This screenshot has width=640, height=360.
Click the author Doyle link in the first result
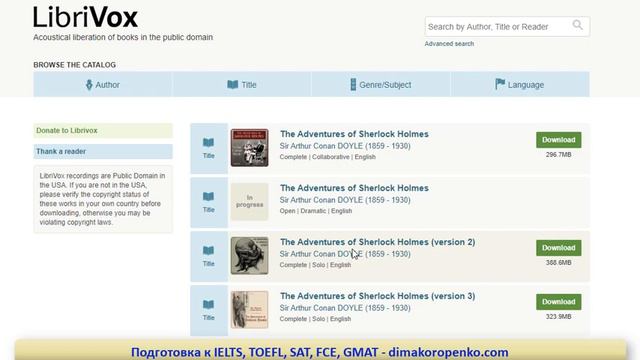(345, 146)
